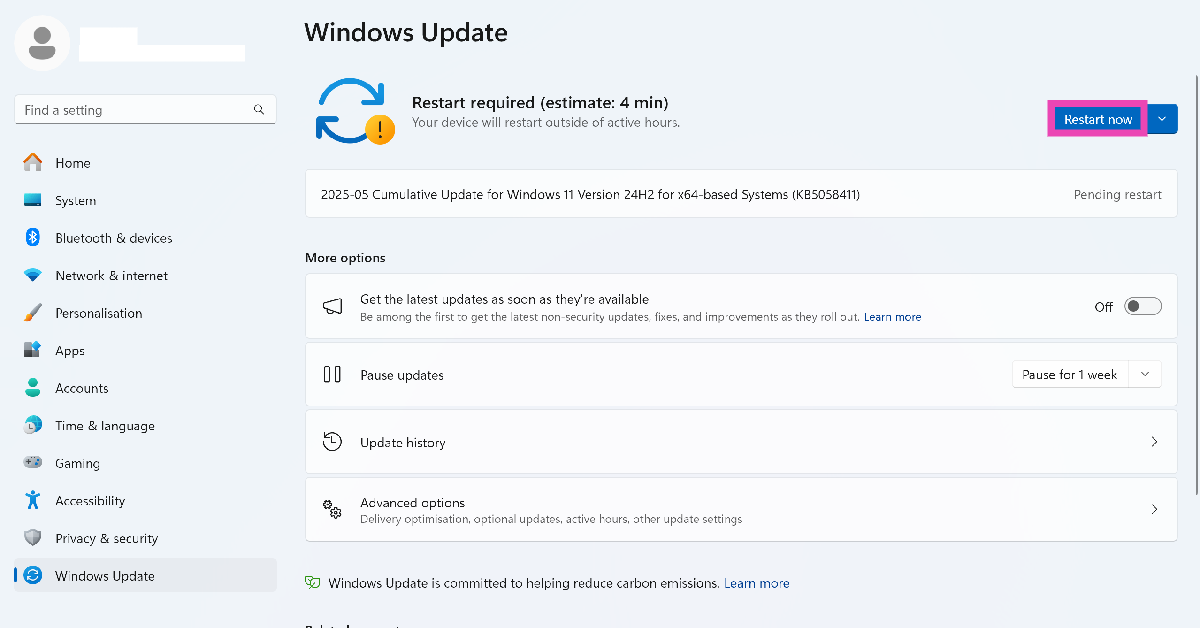Go to the System settings section
The image size is (1200, 628).
click(x=76, y=200)
